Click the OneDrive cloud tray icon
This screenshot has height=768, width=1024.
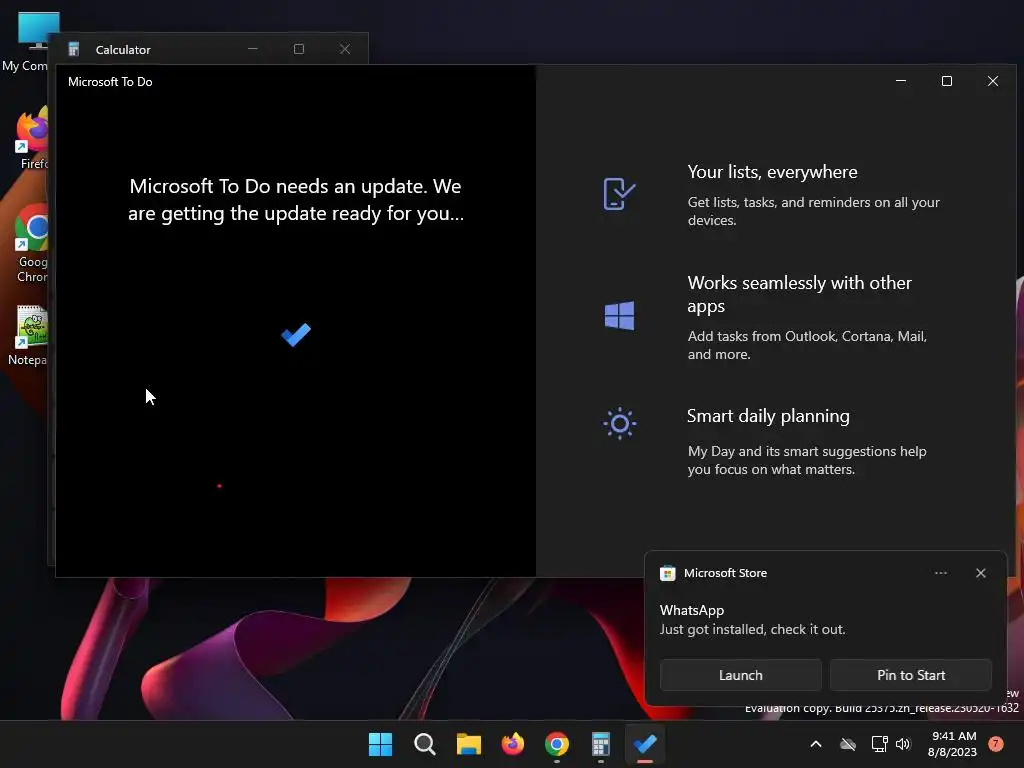click(848, 744)
